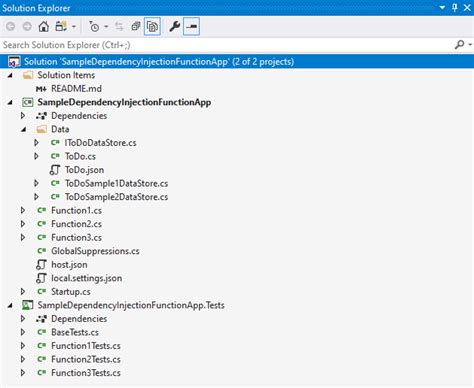Click the test project icon of SampleDependencyInjectionFunctionApp.Tests

[x=28, y=305]
